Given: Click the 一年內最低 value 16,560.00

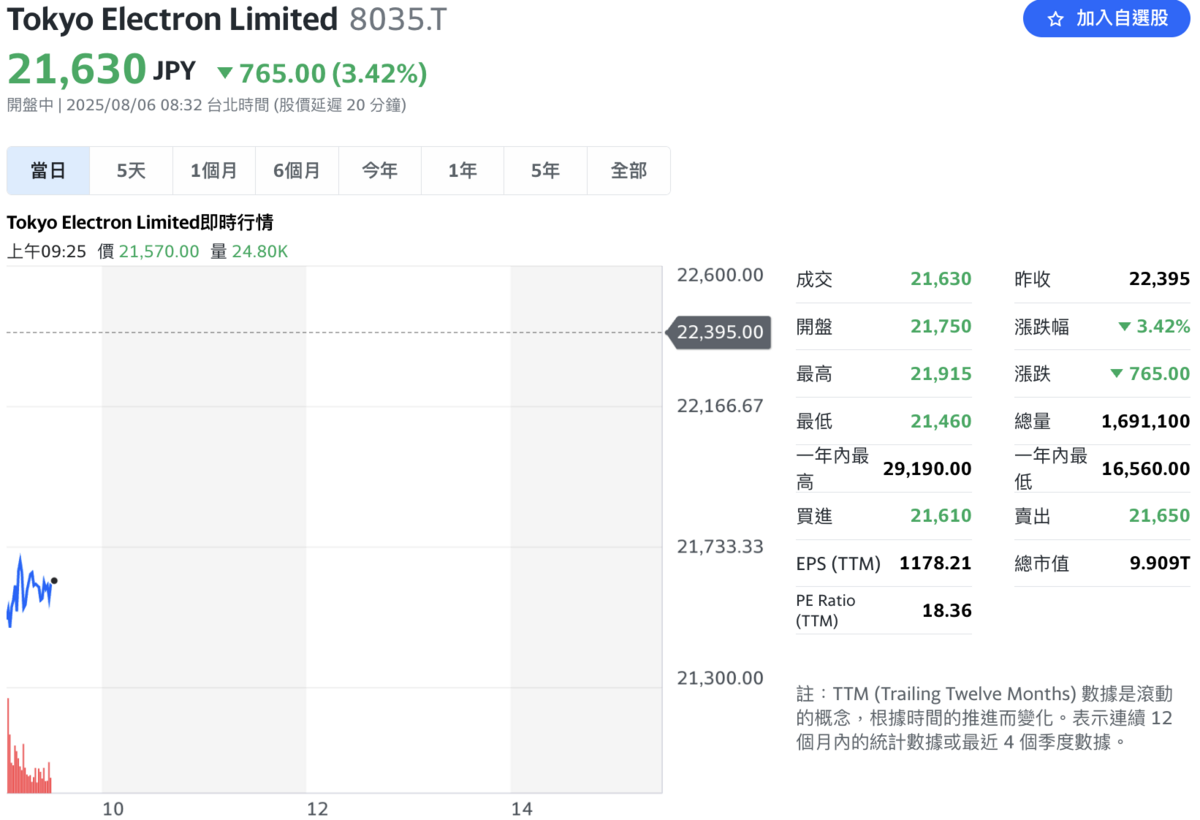Looking at the screenshot, I should pos(1146,468).
